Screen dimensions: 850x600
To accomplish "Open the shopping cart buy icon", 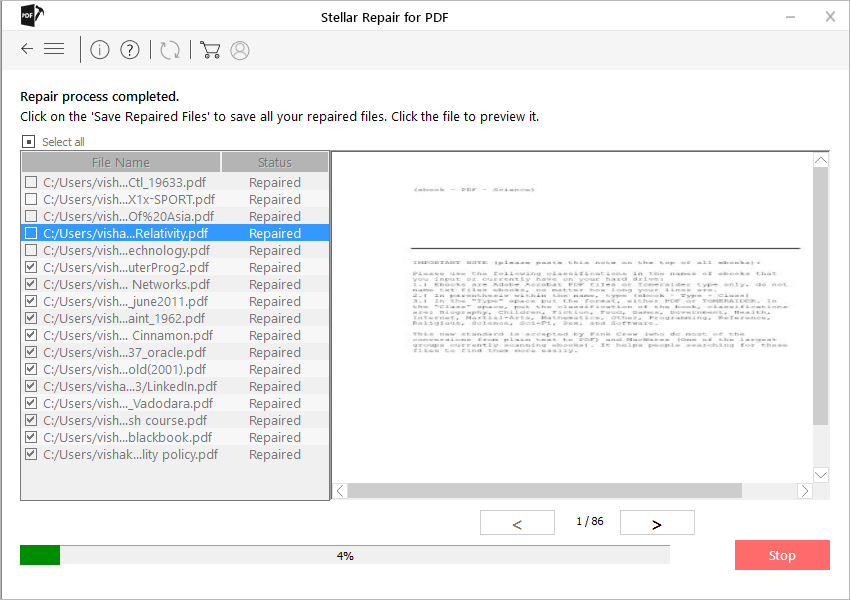I will (x=210, y=50).
